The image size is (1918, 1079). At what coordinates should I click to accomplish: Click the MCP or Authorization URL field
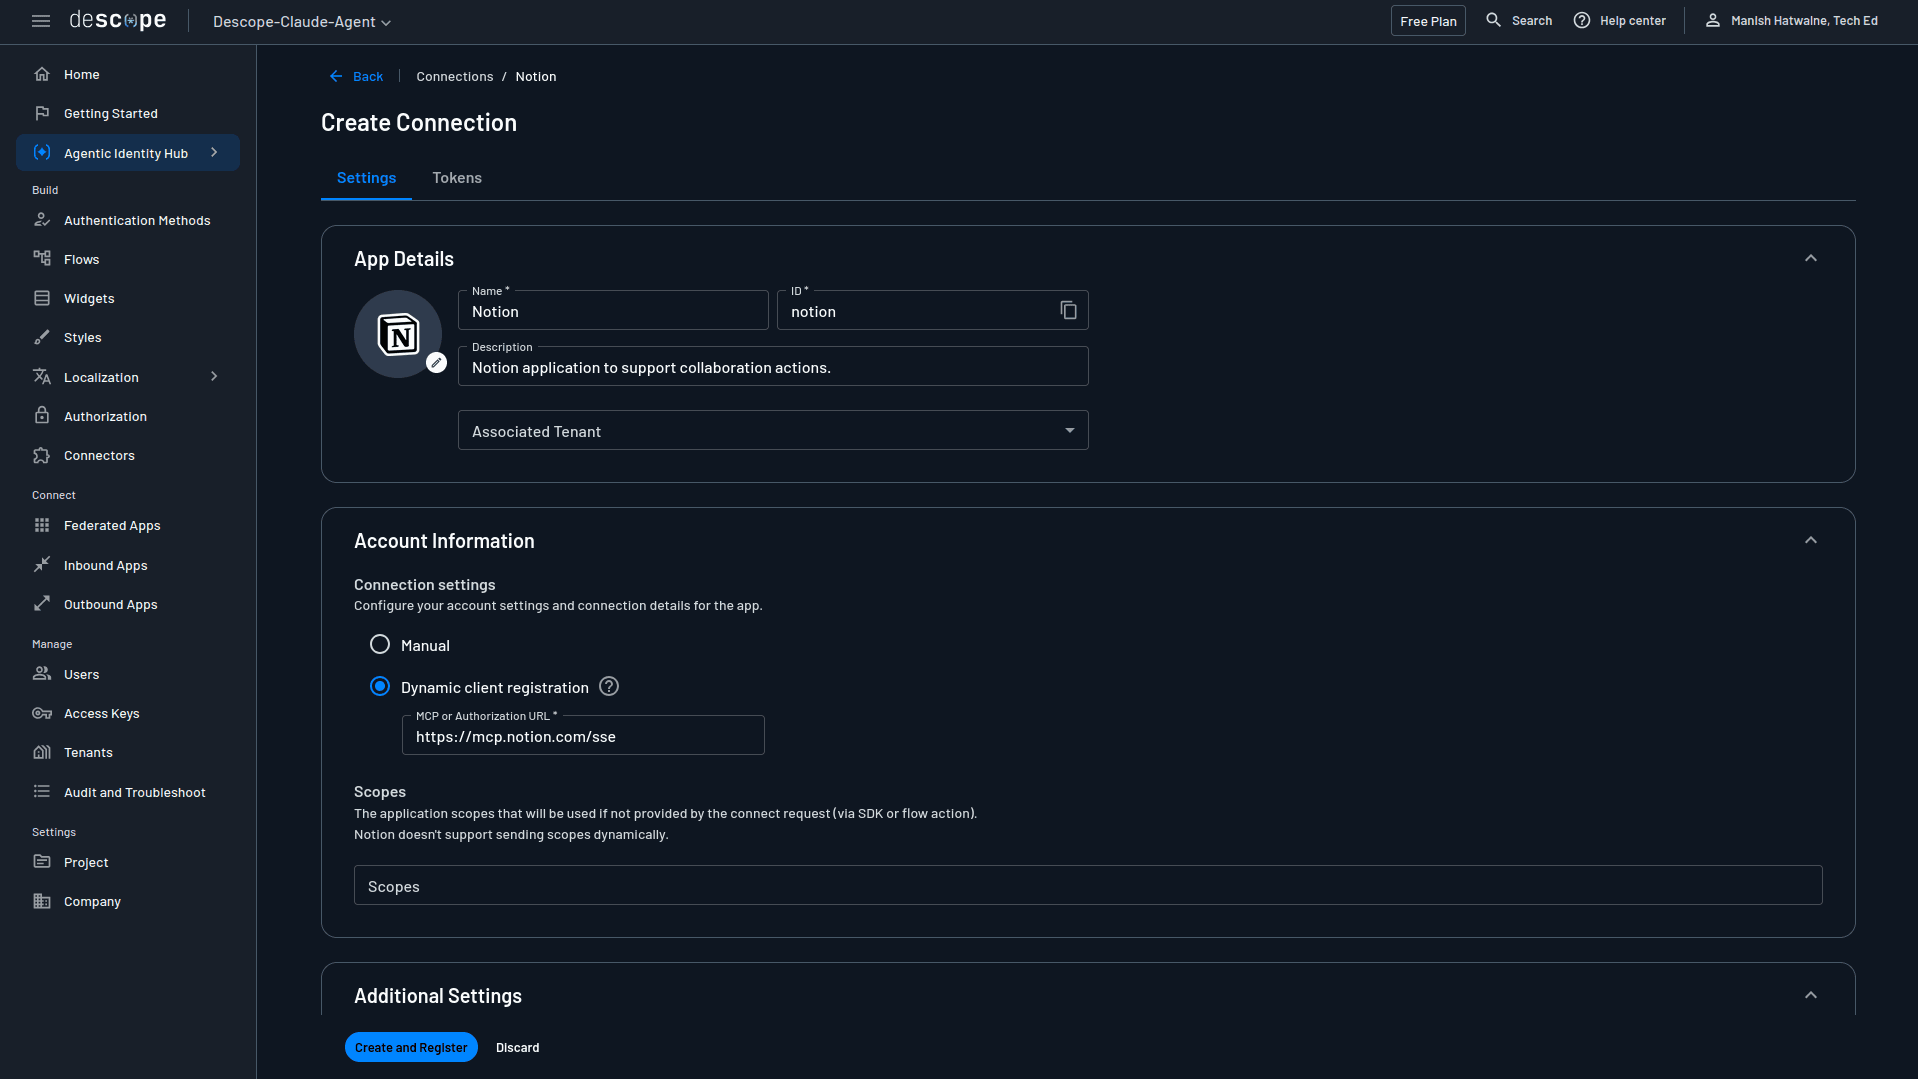click(583, 735)
